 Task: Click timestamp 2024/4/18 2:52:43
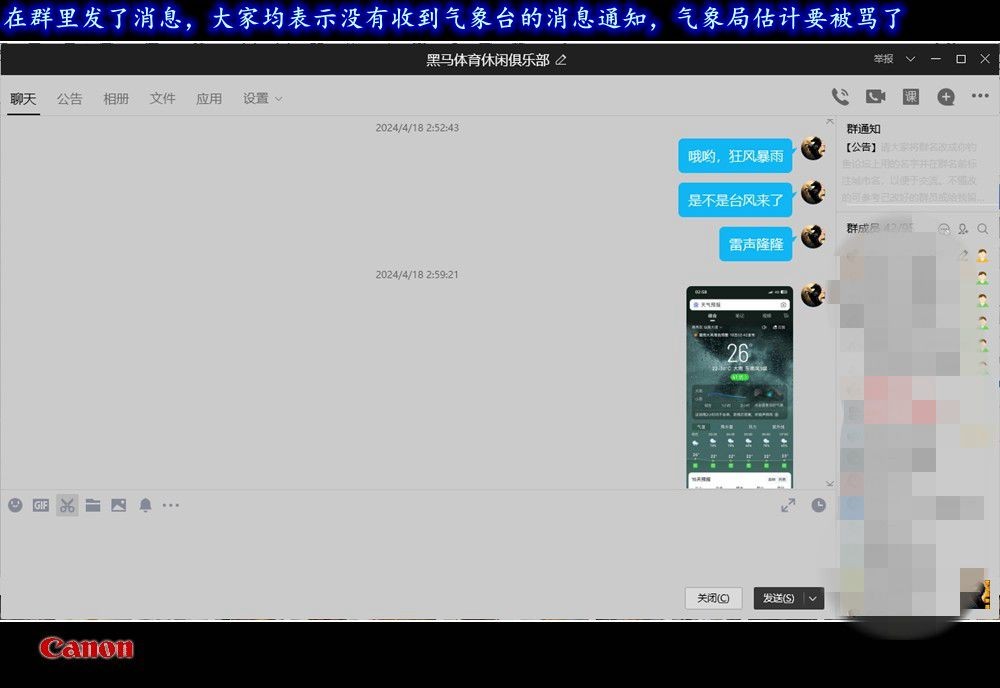(417, 128)
